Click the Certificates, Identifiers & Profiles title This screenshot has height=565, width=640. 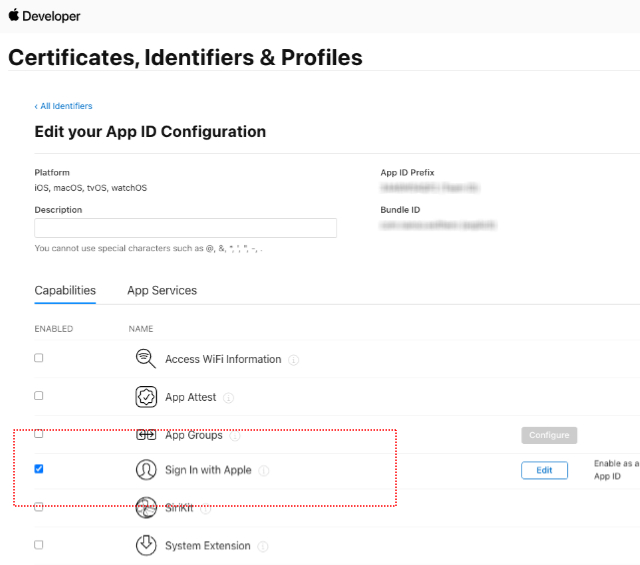[x=185, y=57]
